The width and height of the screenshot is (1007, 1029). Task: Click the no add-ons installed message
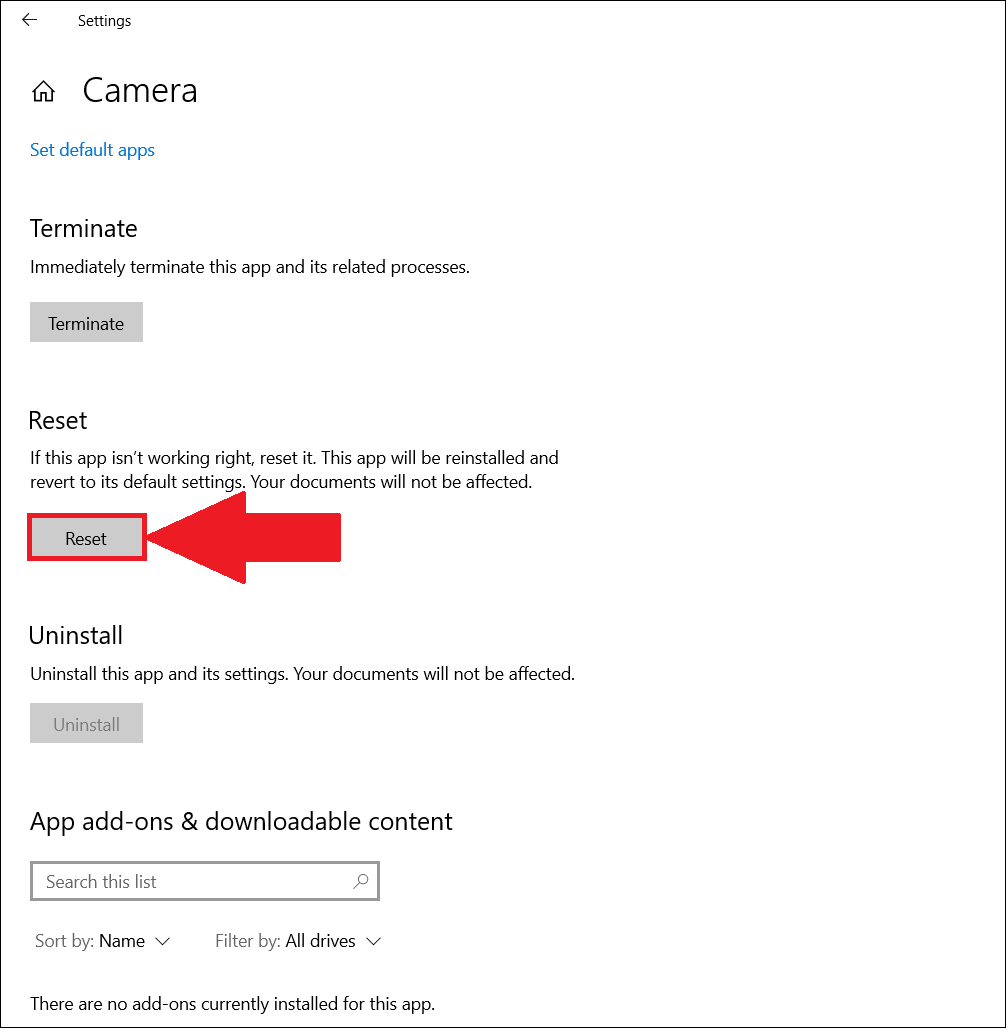[232, 1003]
